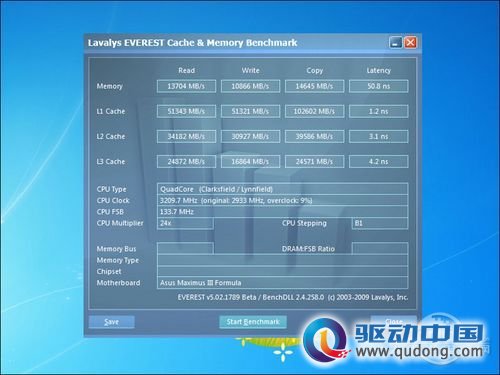Click the empty Memory Bus field

[x=185, y=249]
